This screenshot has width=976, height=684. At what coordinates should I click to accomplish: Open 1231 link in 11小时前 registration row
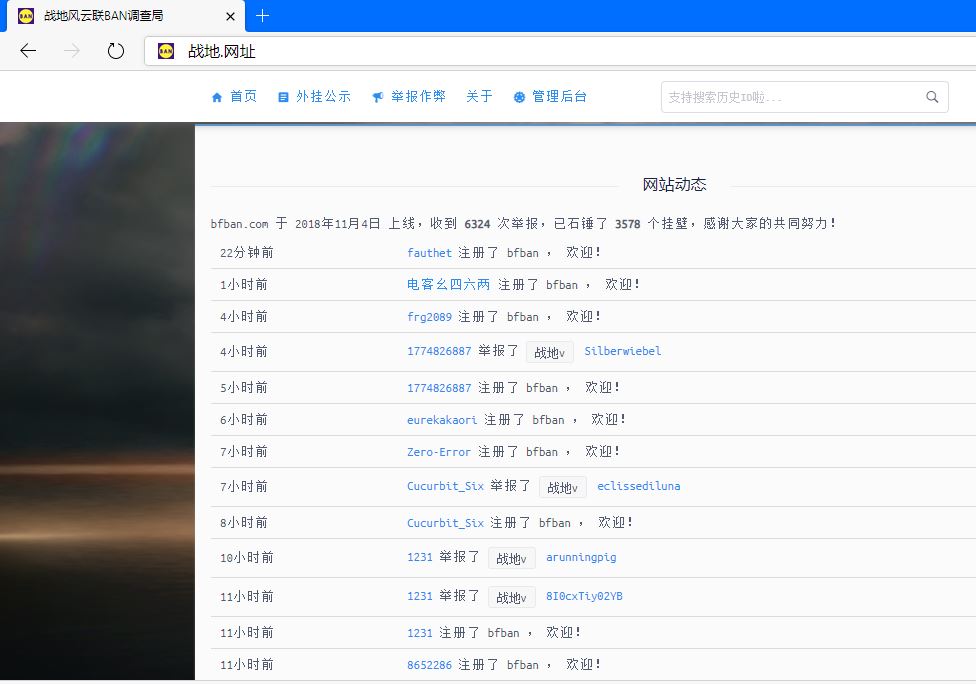pyautogui.click(x=420, y=633)
